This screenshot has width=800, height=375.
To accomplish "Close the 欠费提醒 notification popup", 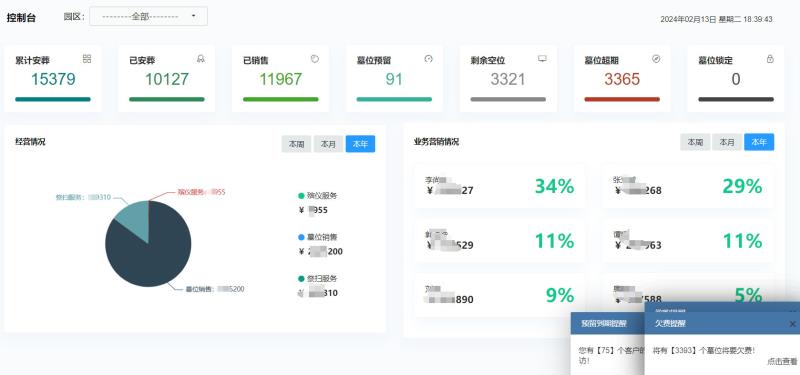I will (x=792, y=324).
